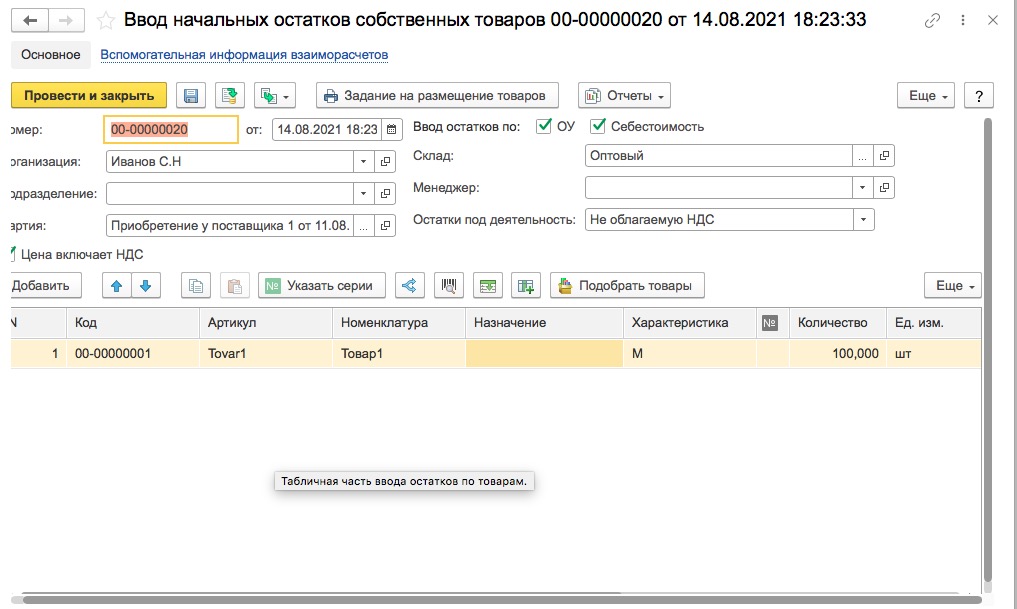This screenshot has height=609, width=1017.
Task: Click the Номер input field
Action: [171, 130]
